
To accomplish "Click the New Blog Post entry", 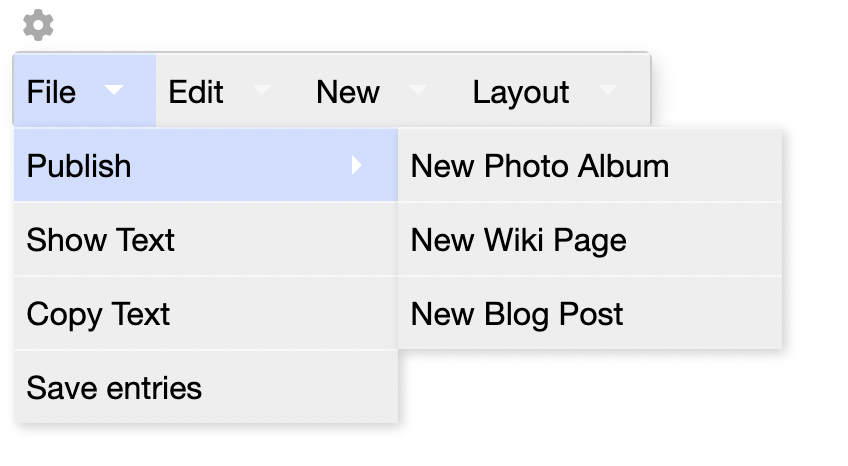I will coord(517,314).
